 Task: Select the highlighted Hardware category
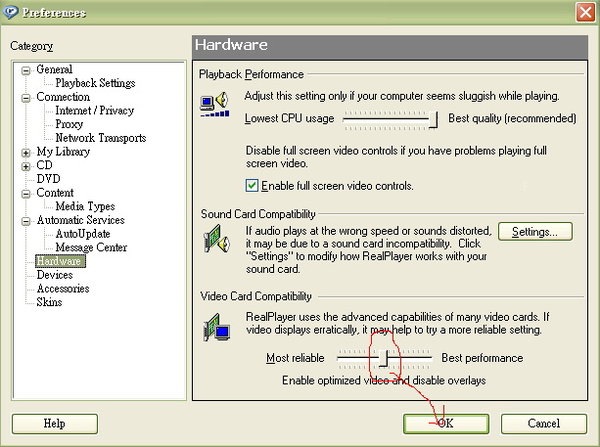60,261
